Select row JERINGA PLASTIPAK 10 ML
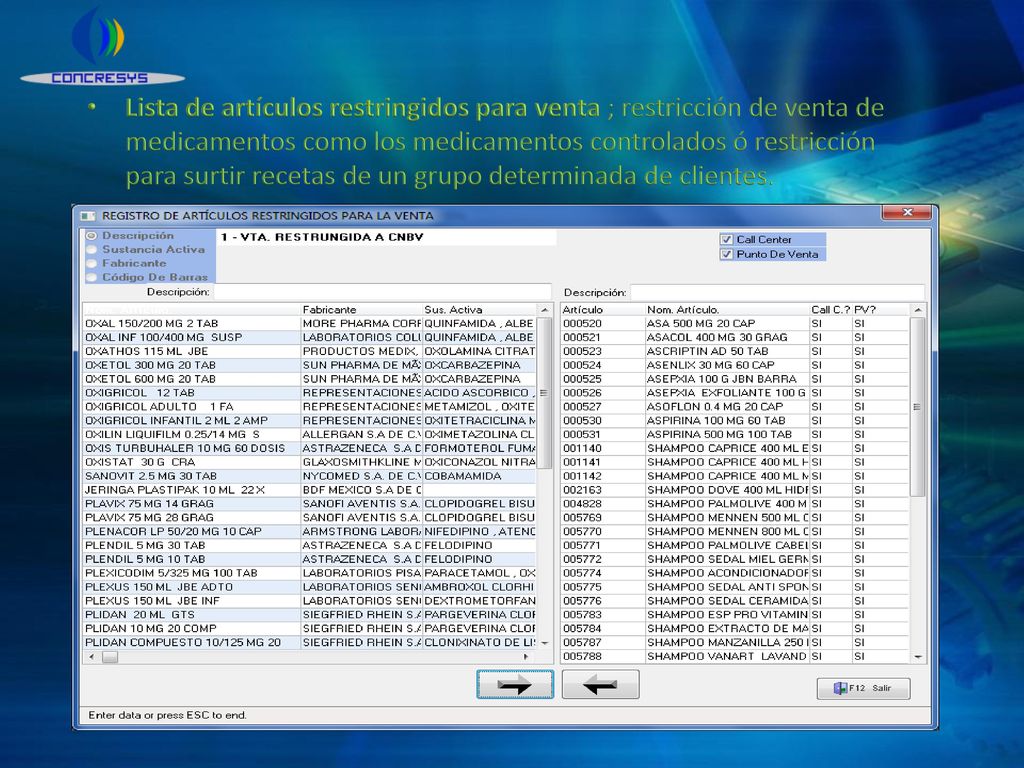This screenshot has width=1024, height=768. tap(310, 490)
